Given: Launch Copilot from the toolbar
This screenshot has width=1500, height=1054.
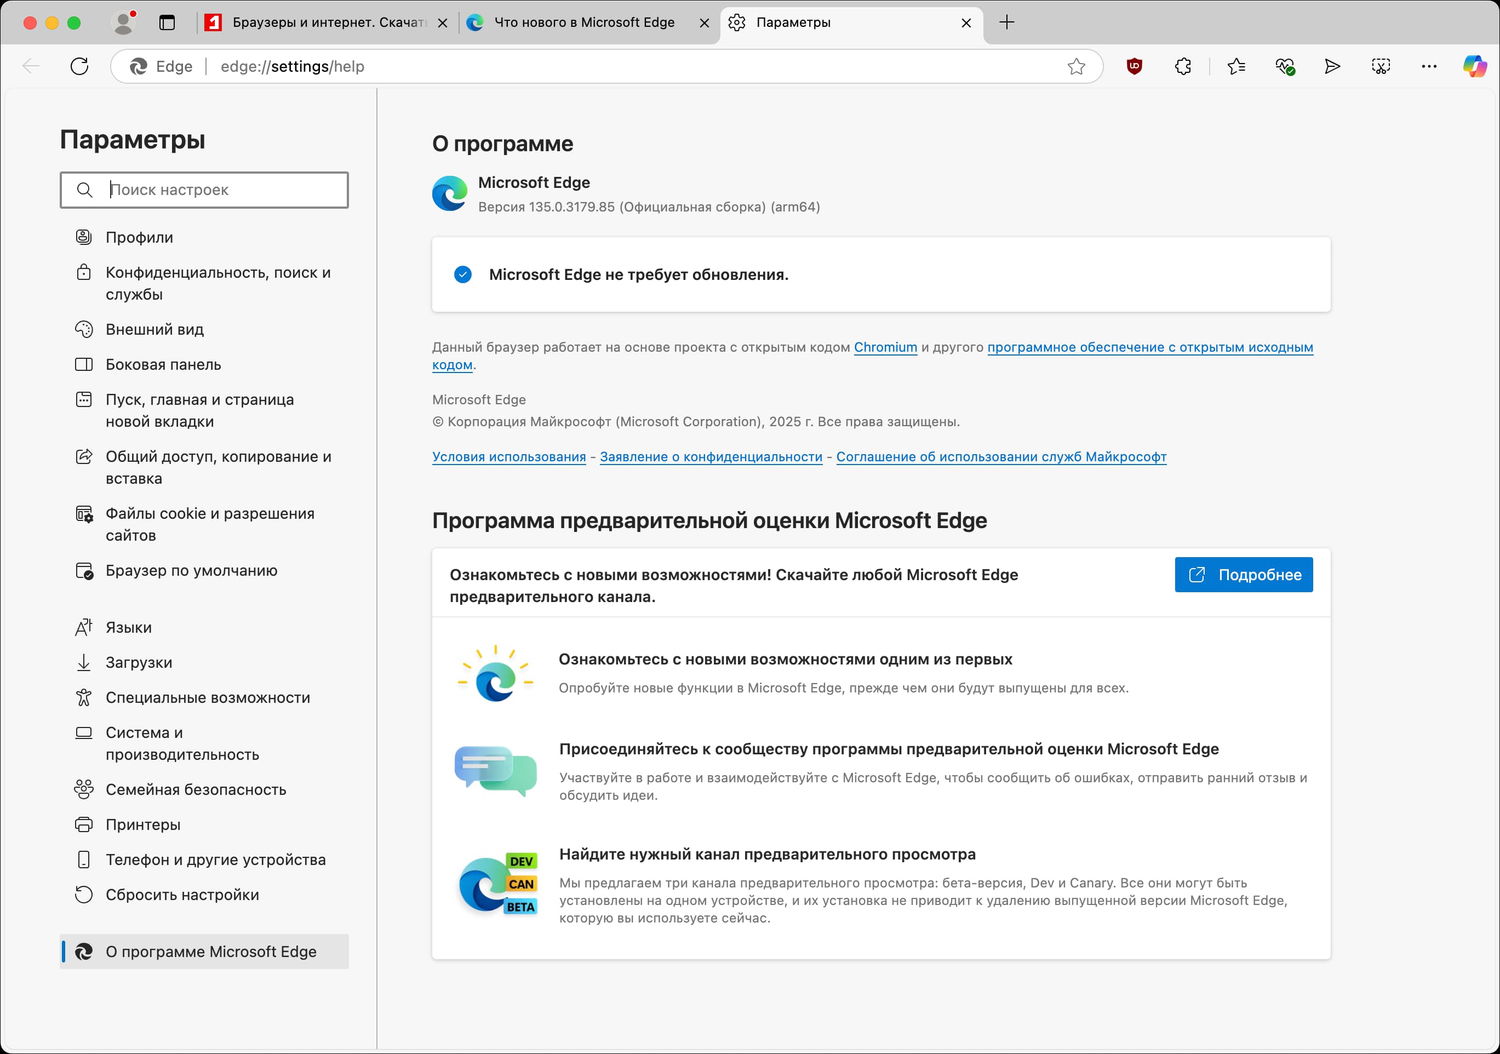Looking at the screenshot, I should coord(1475,66).
